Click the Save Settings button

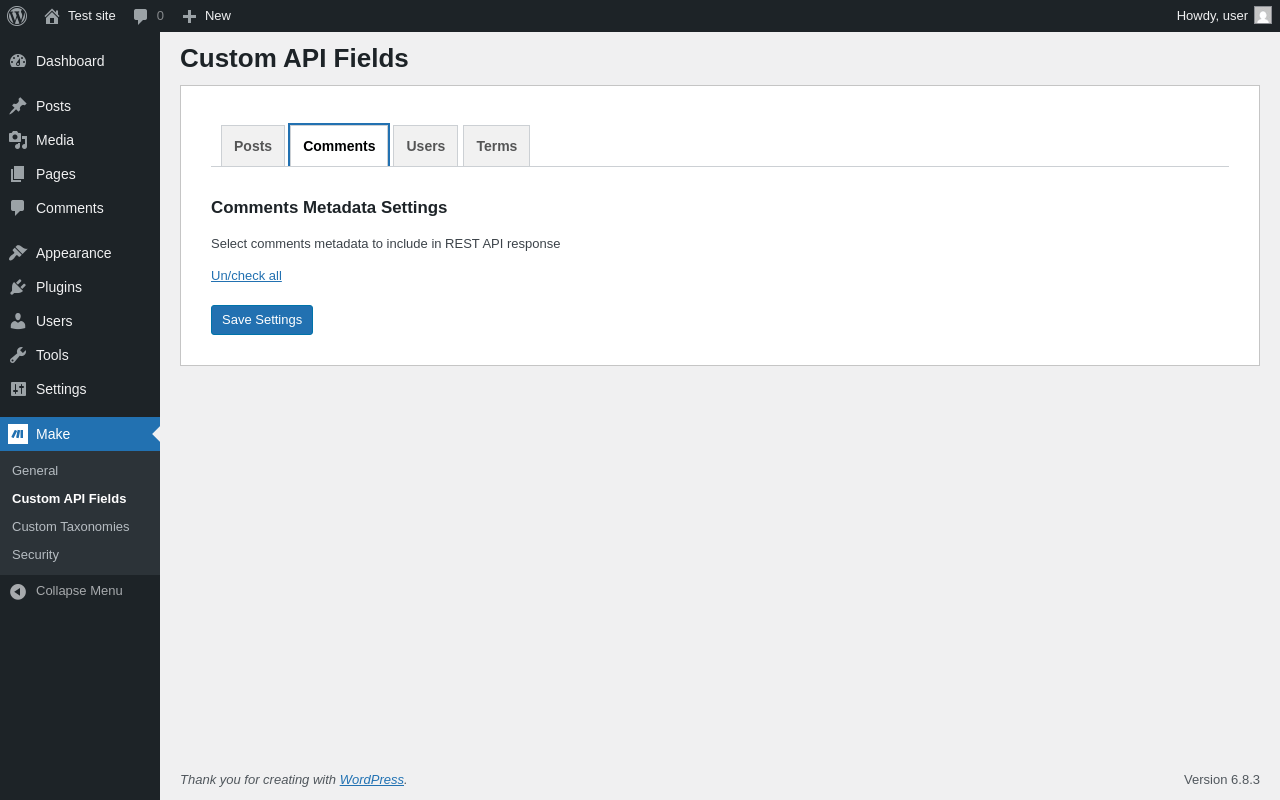pyautogui.click(x=262, y=320)
